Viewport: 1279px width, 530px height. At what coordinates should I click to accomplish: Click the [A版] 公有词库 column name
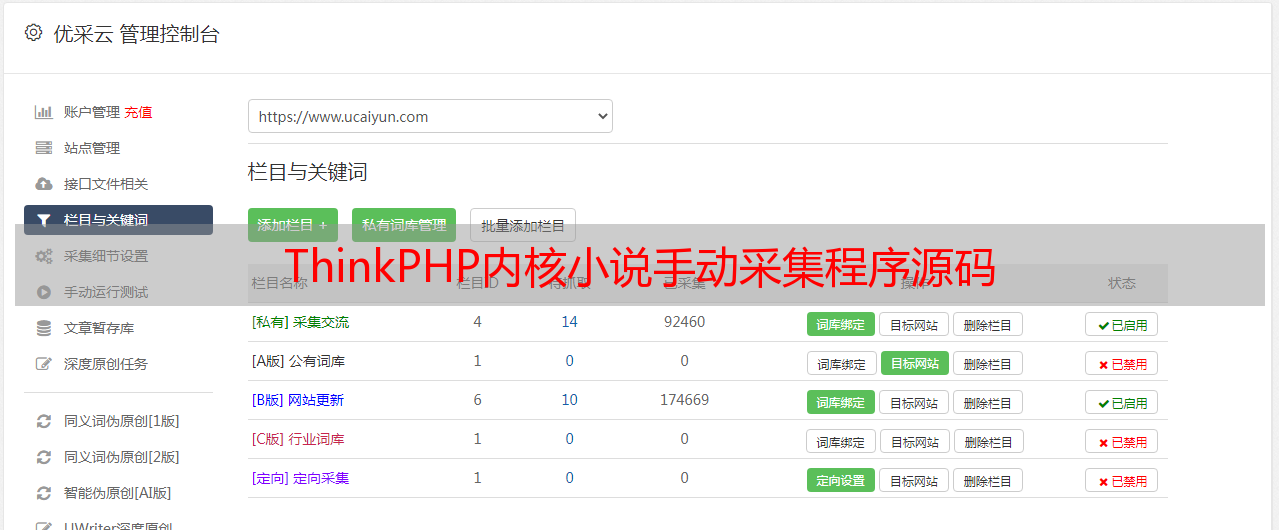[298, 361]
